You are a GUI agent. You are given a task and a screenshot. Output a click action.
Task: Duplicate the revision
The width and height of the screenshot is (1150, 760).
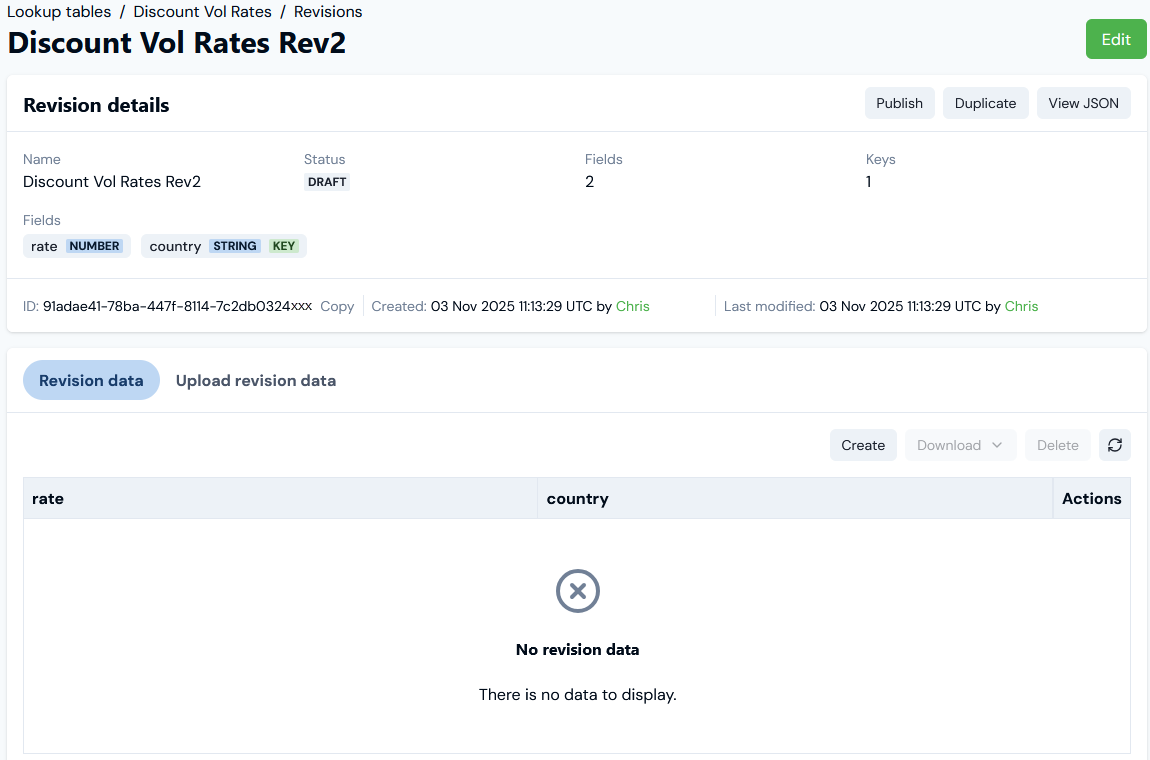(985, 103)
